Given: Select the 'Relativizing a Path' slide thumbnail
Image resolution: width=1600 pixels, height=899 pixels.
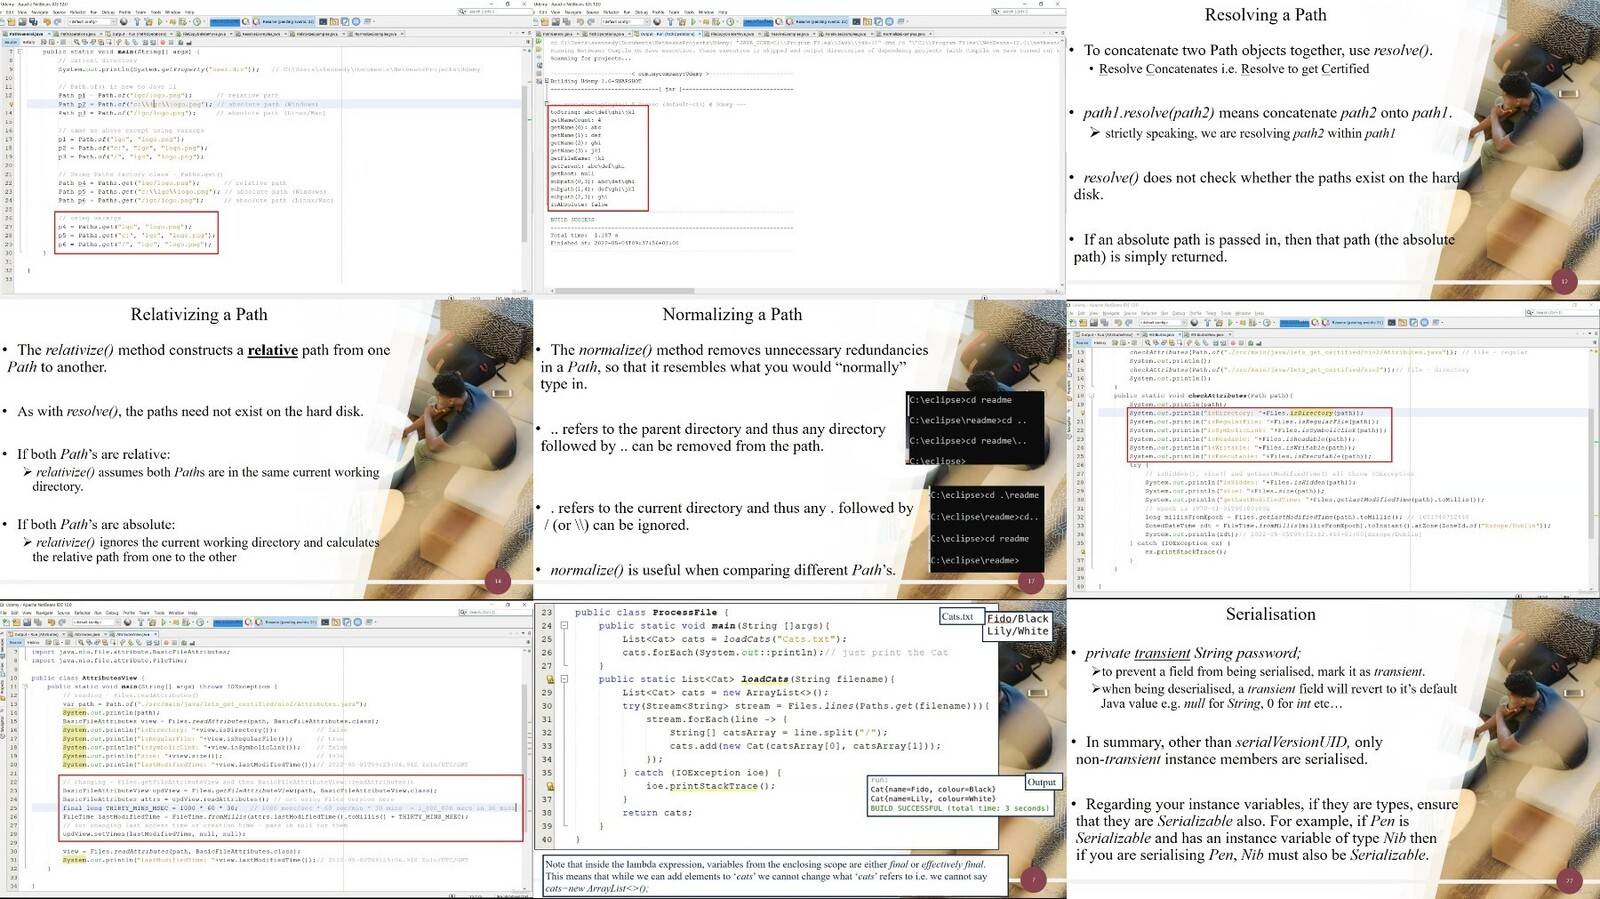Looking at the screenshot, I should coord(266,450).
